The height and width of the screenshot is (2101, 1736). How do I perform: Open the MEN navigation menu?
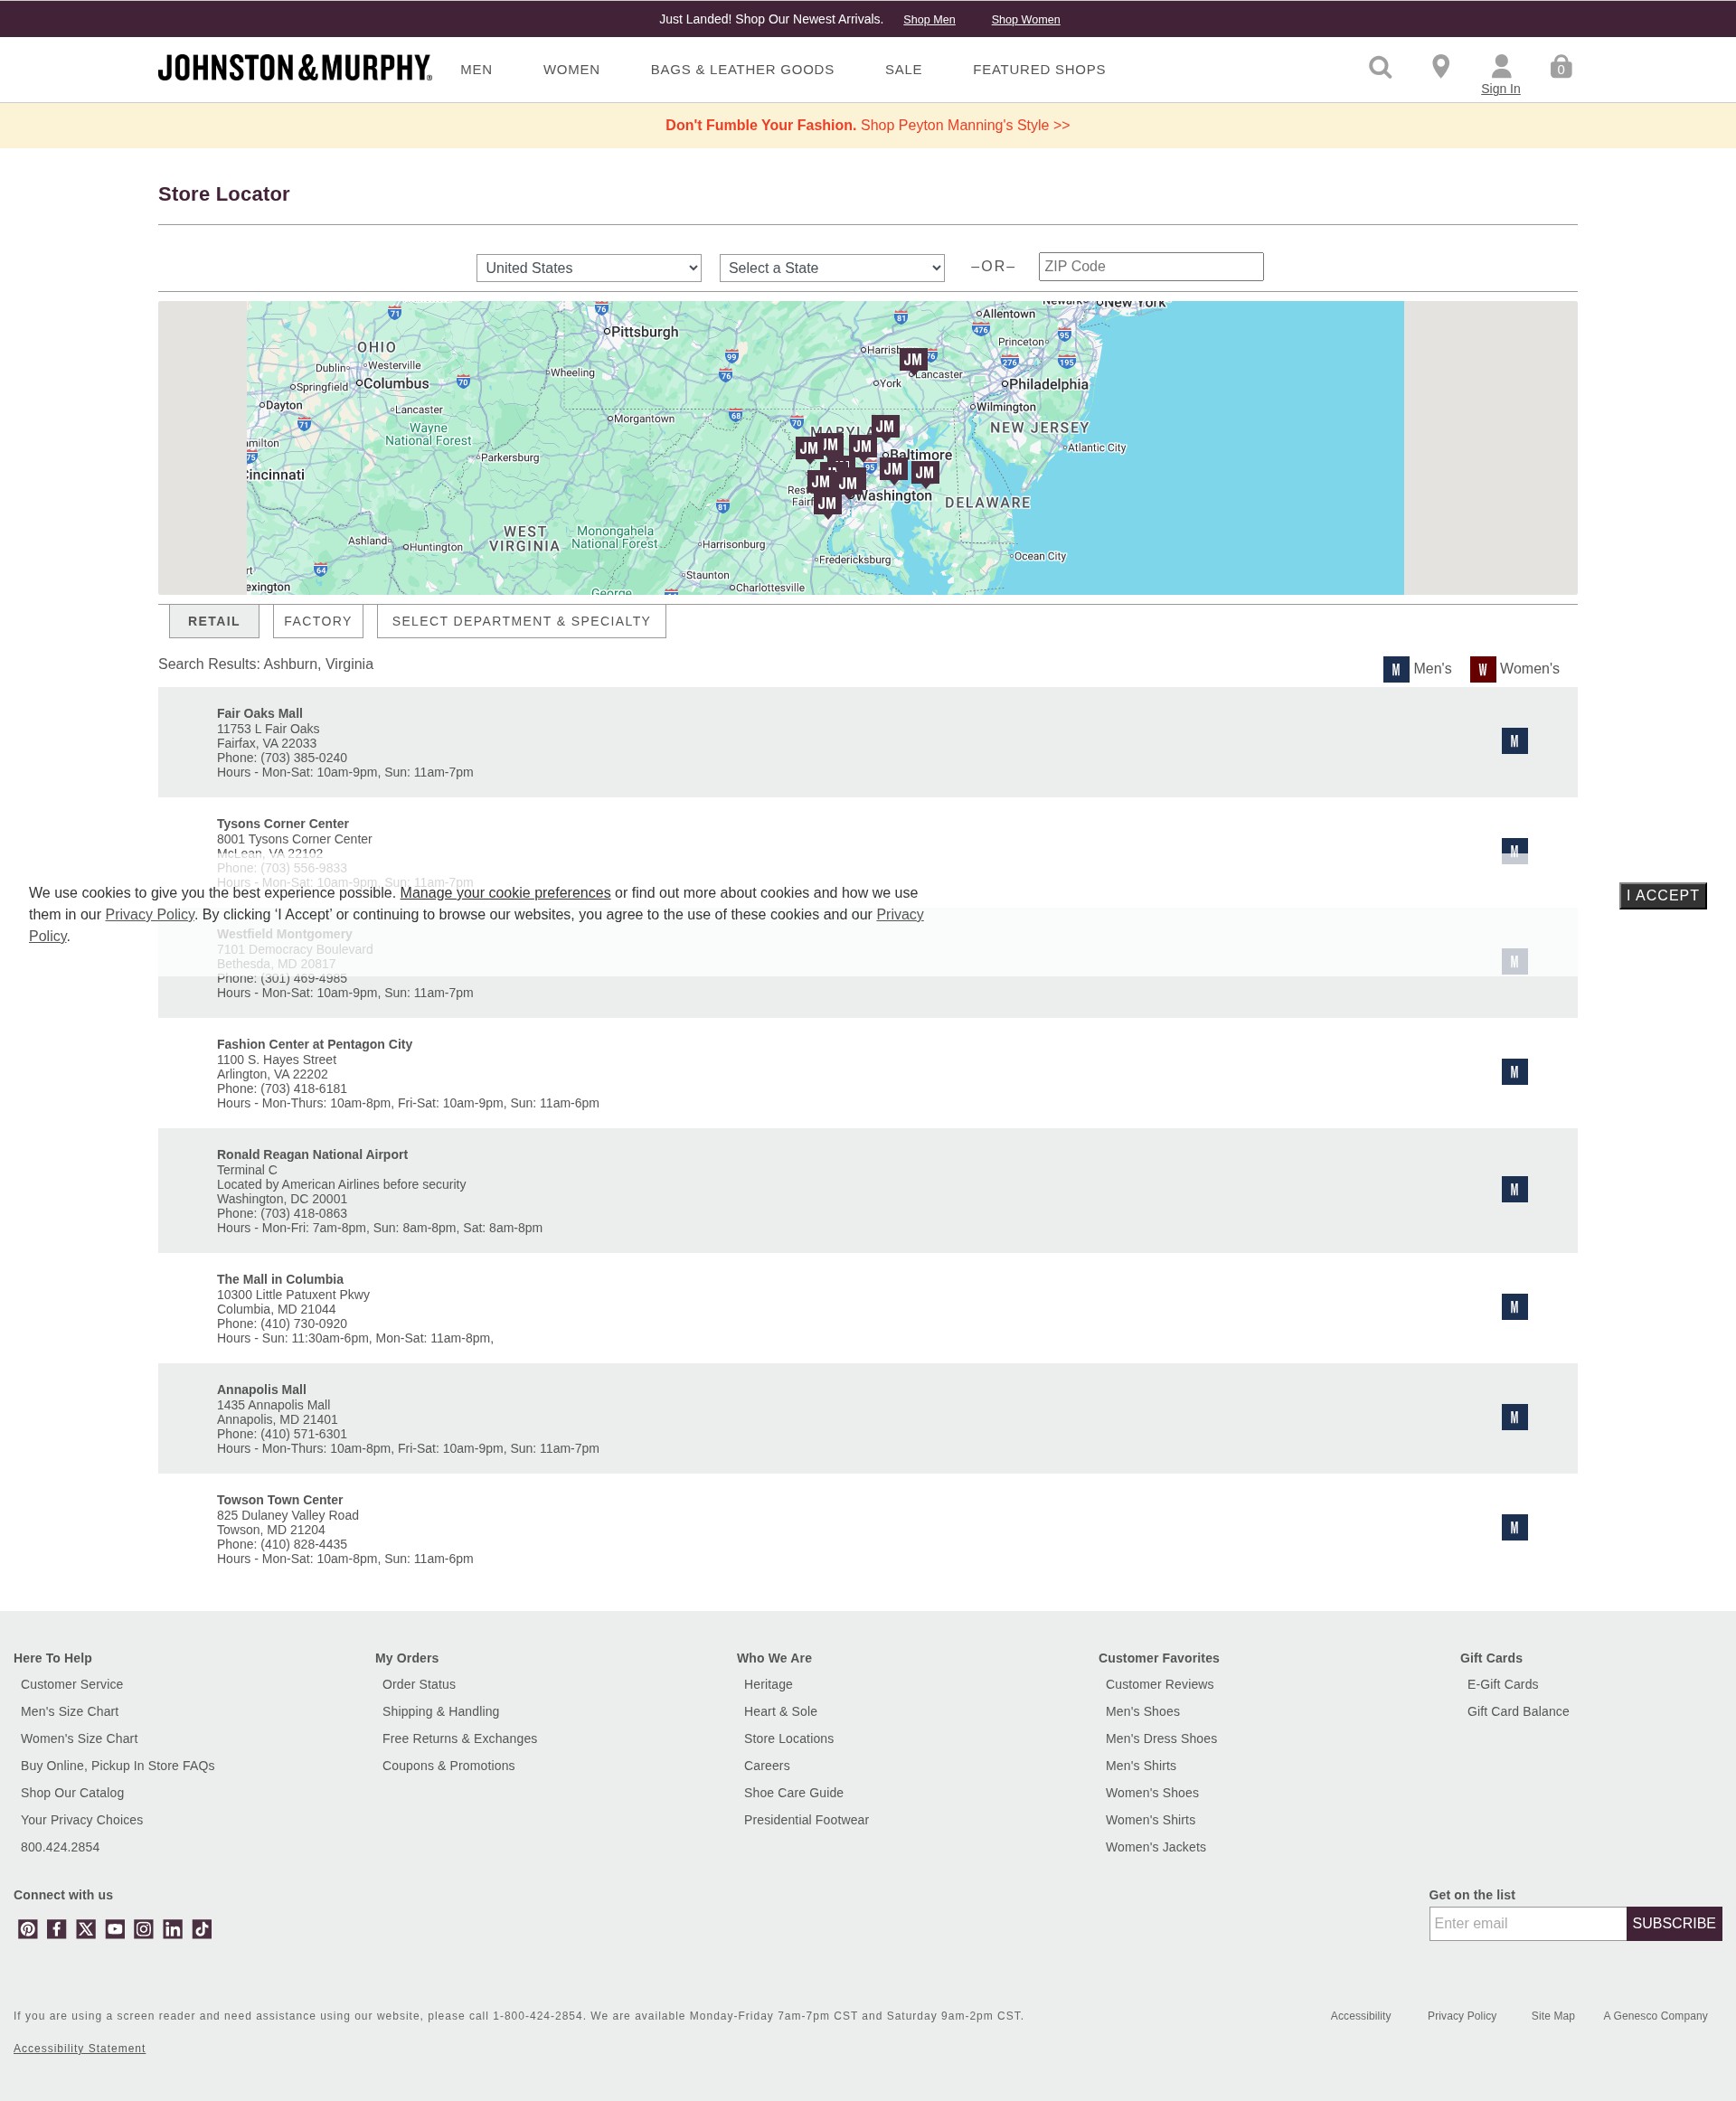pyautogui.click(x=476, y=69)
